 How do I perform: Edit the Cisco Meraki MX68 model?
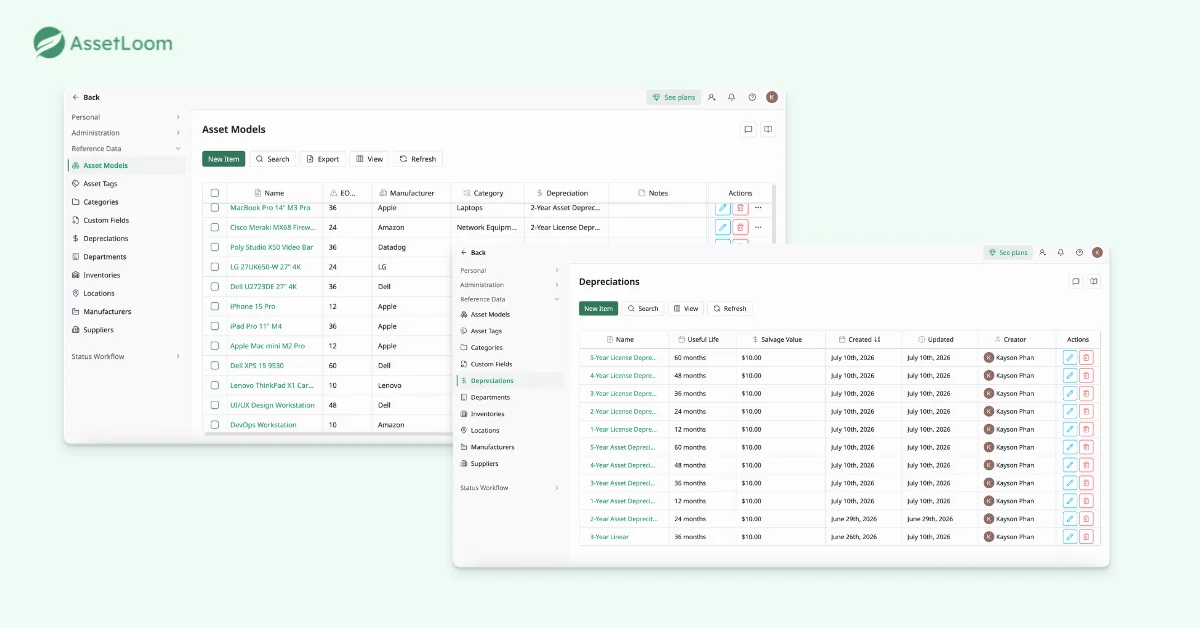[723, 227]
